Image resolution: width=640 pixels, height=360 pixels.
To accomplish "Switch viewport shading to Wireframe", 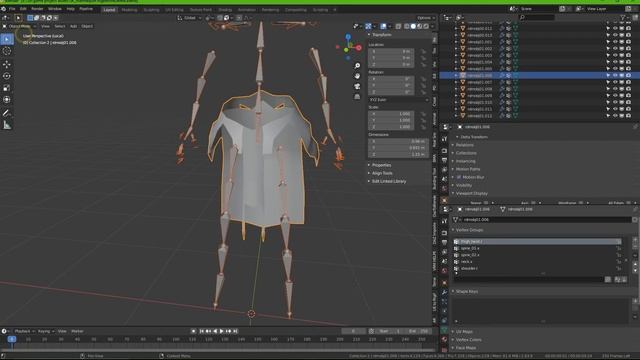I will click(407, 26).
